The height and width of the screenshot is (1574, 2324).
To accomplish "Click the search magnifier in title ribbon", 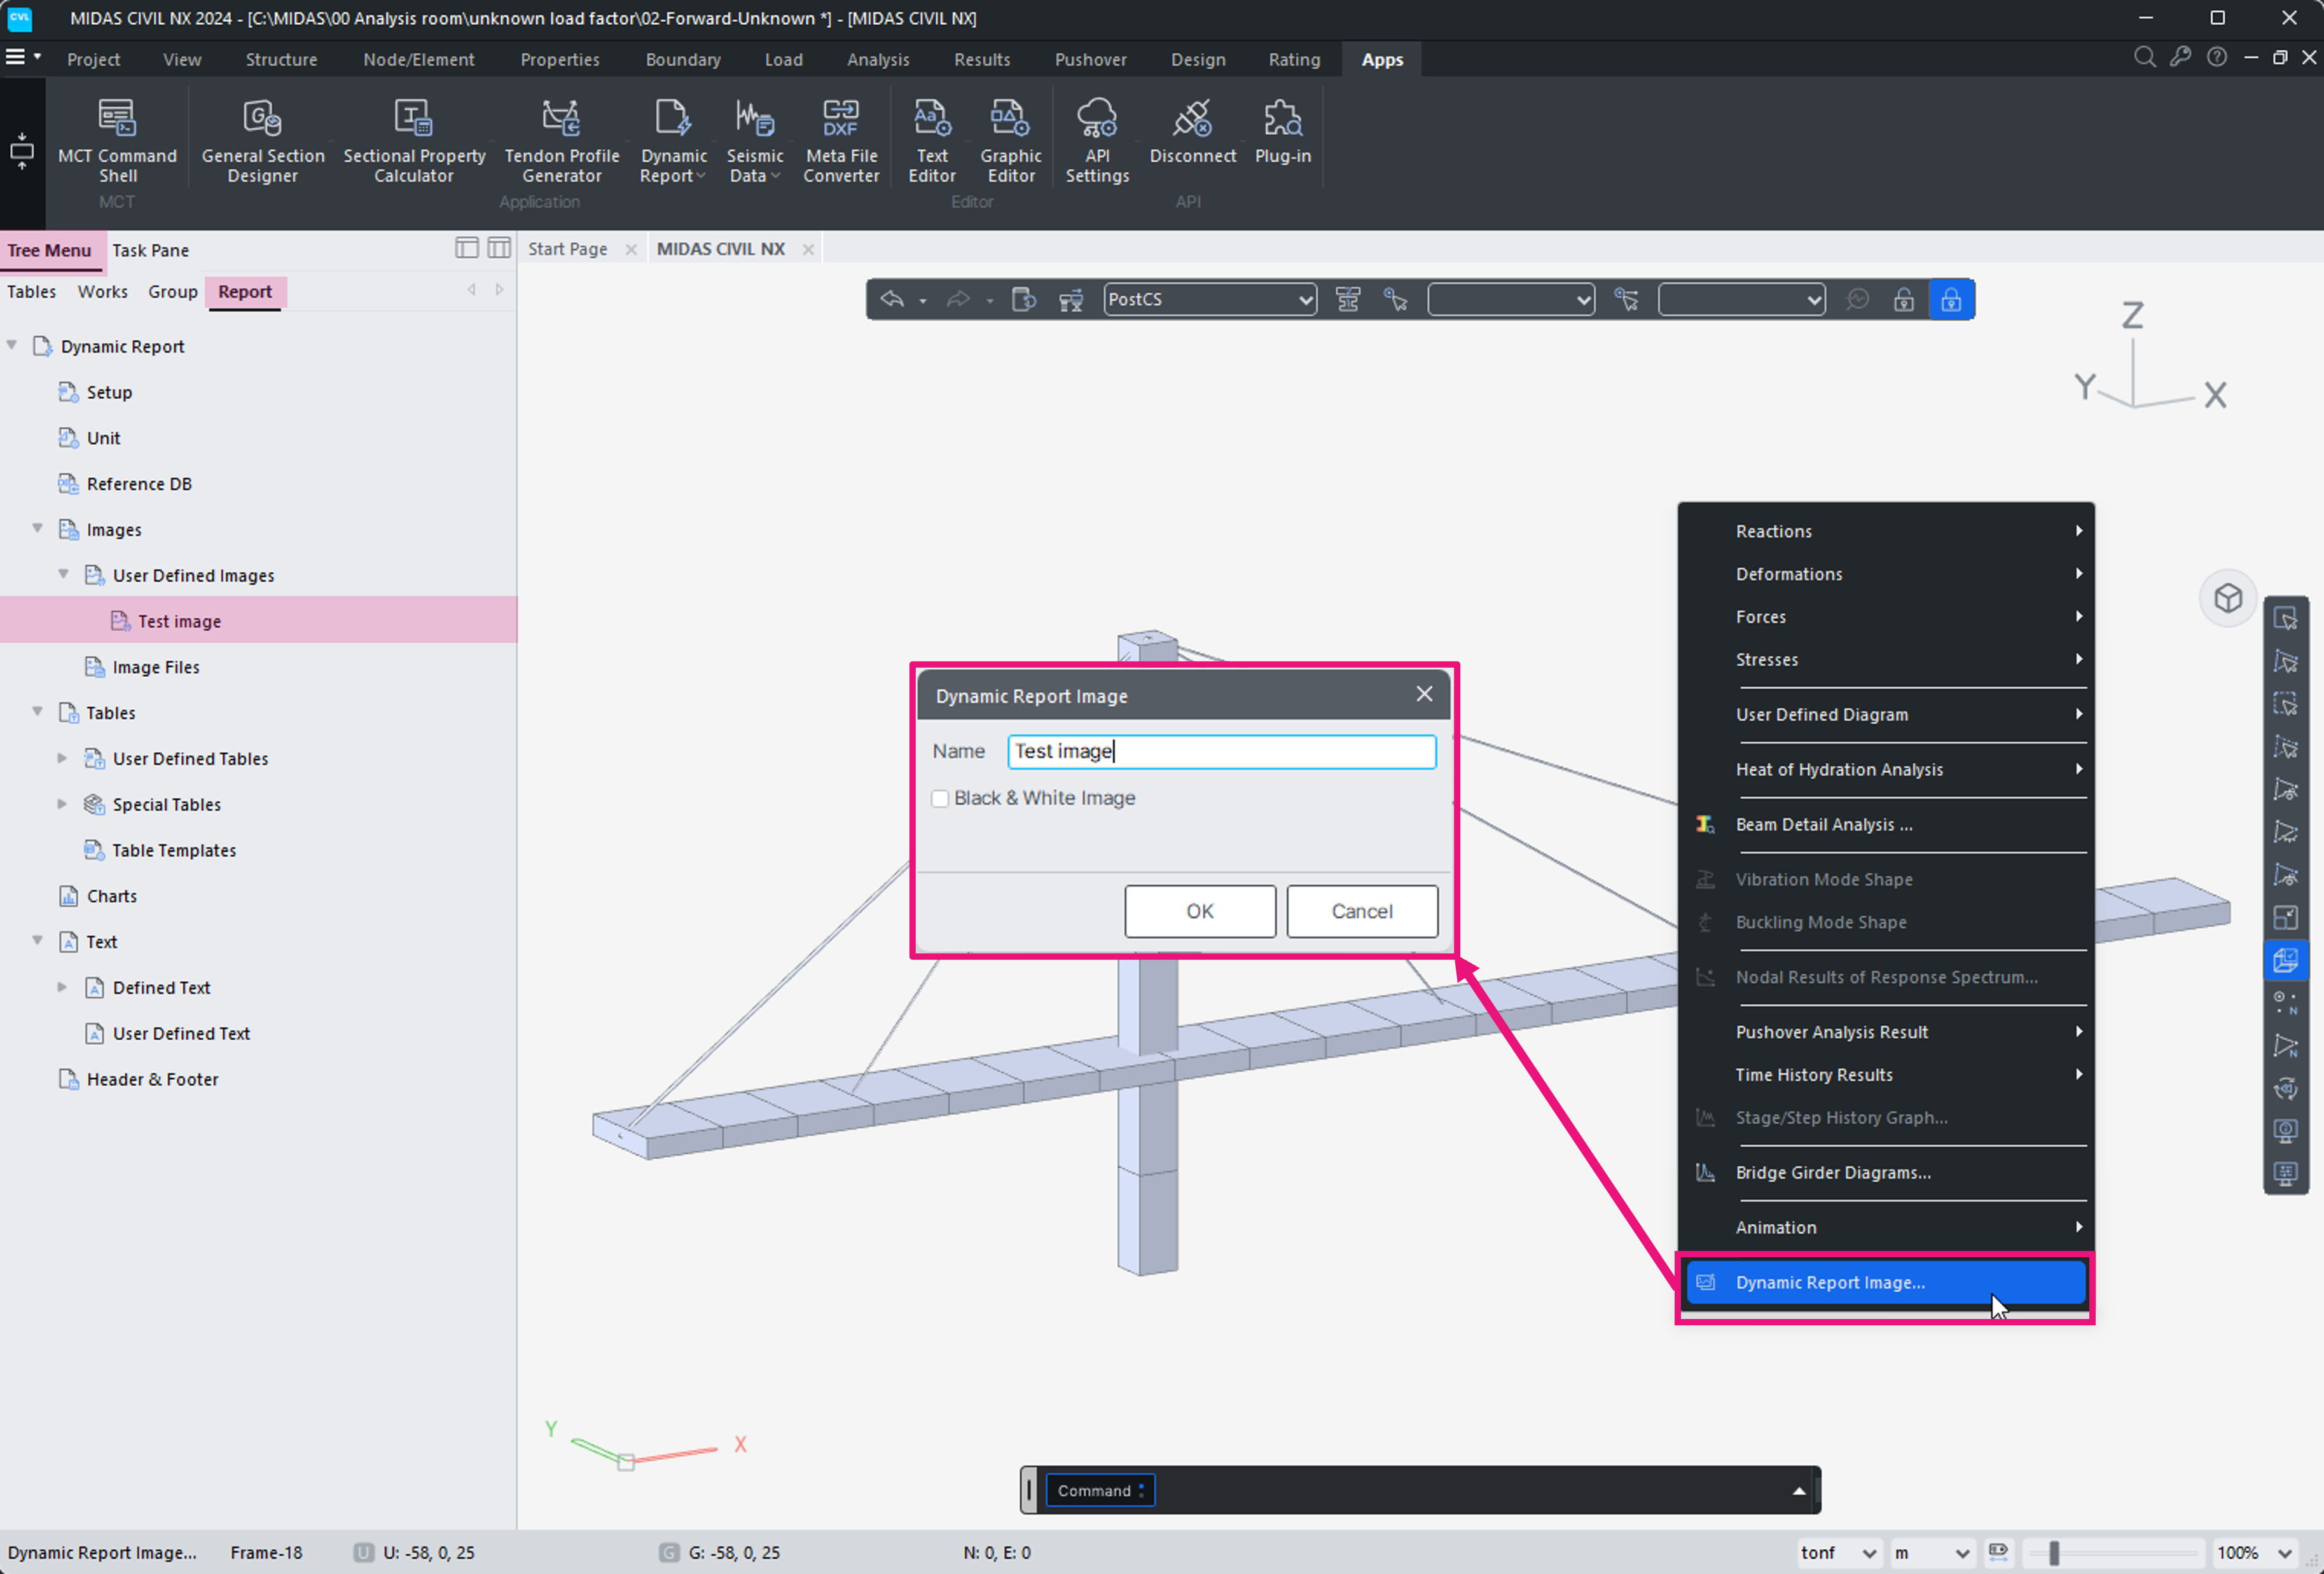I will pyautogui.click(x=2144, y=58).
